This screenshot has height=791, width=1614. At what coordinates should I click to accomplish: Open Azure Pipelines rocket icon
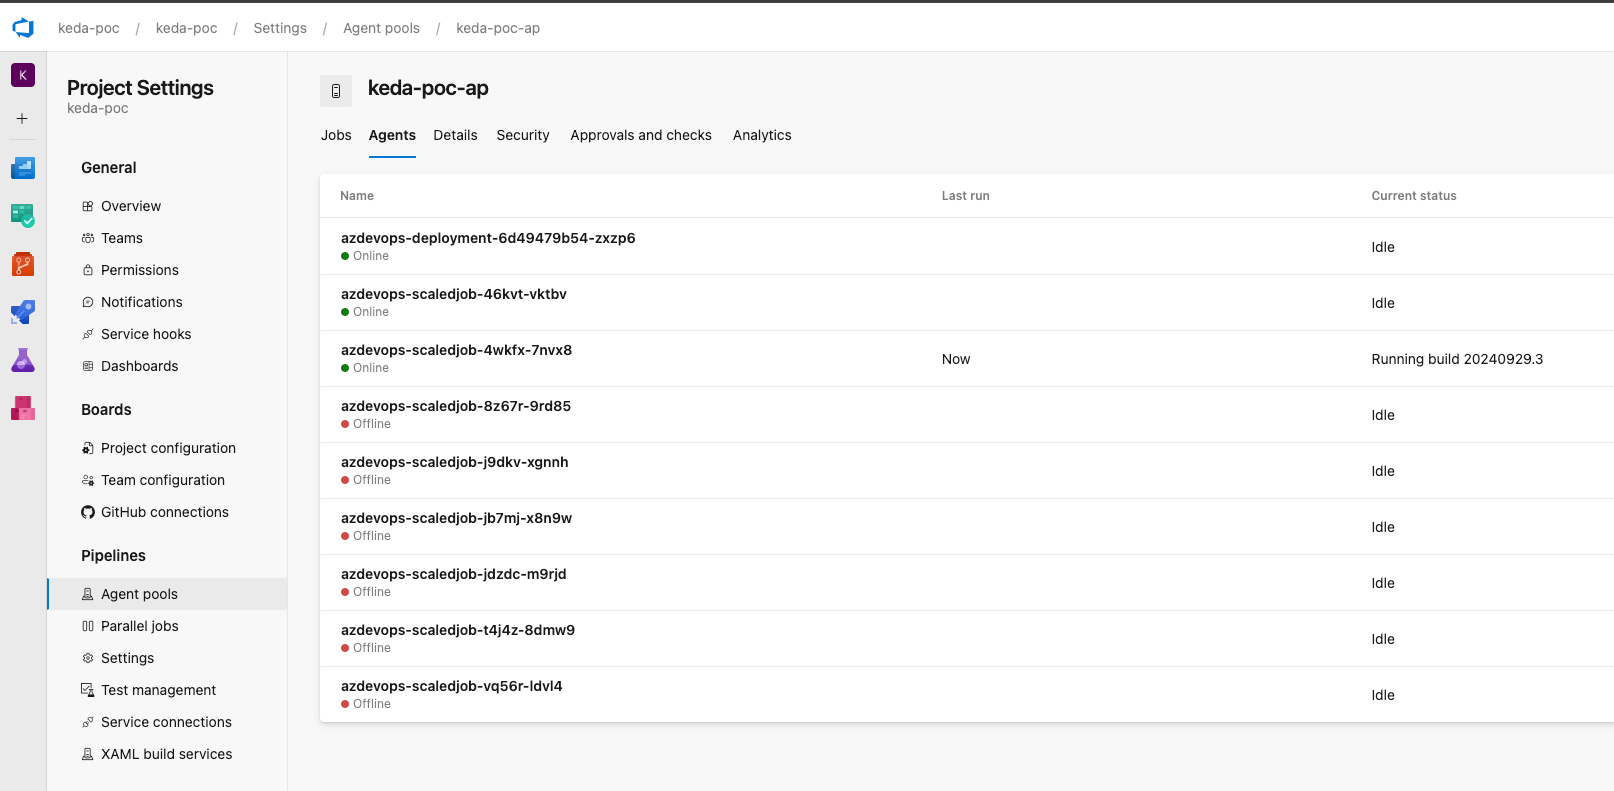[23, 312]
